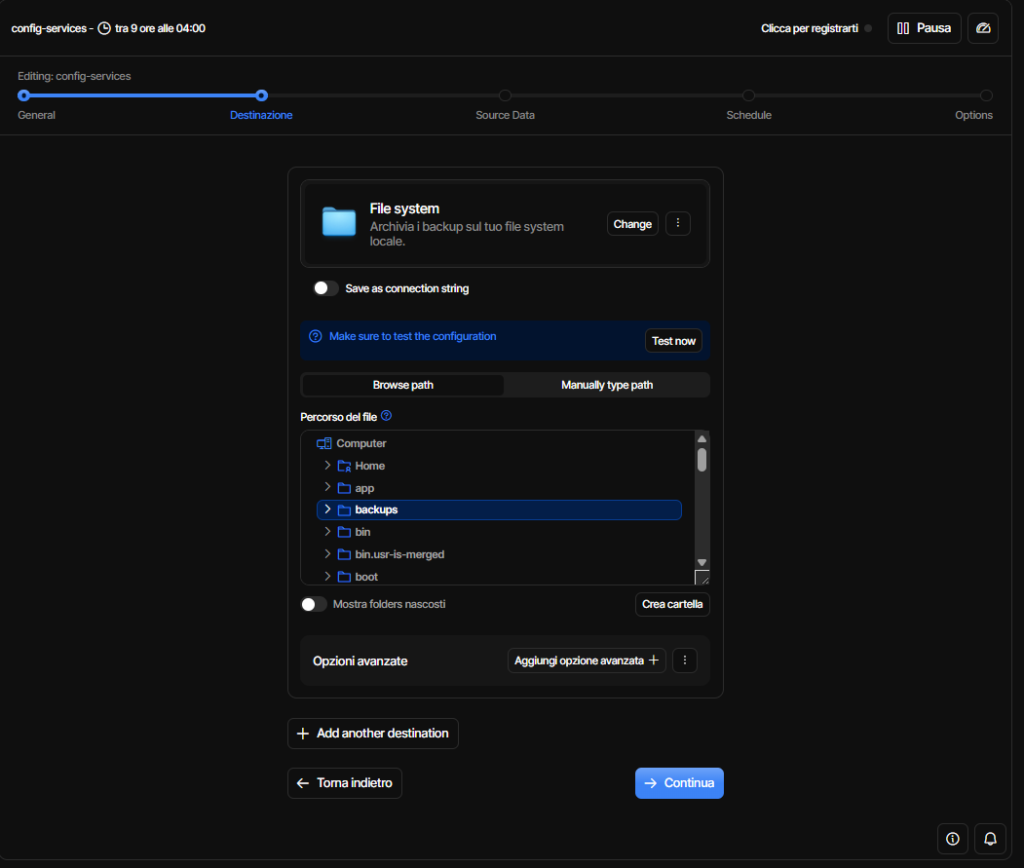Select the boot folder row
Image resolution: width=1024 pixels, height=868 pixels.
(x=499, y=576)
